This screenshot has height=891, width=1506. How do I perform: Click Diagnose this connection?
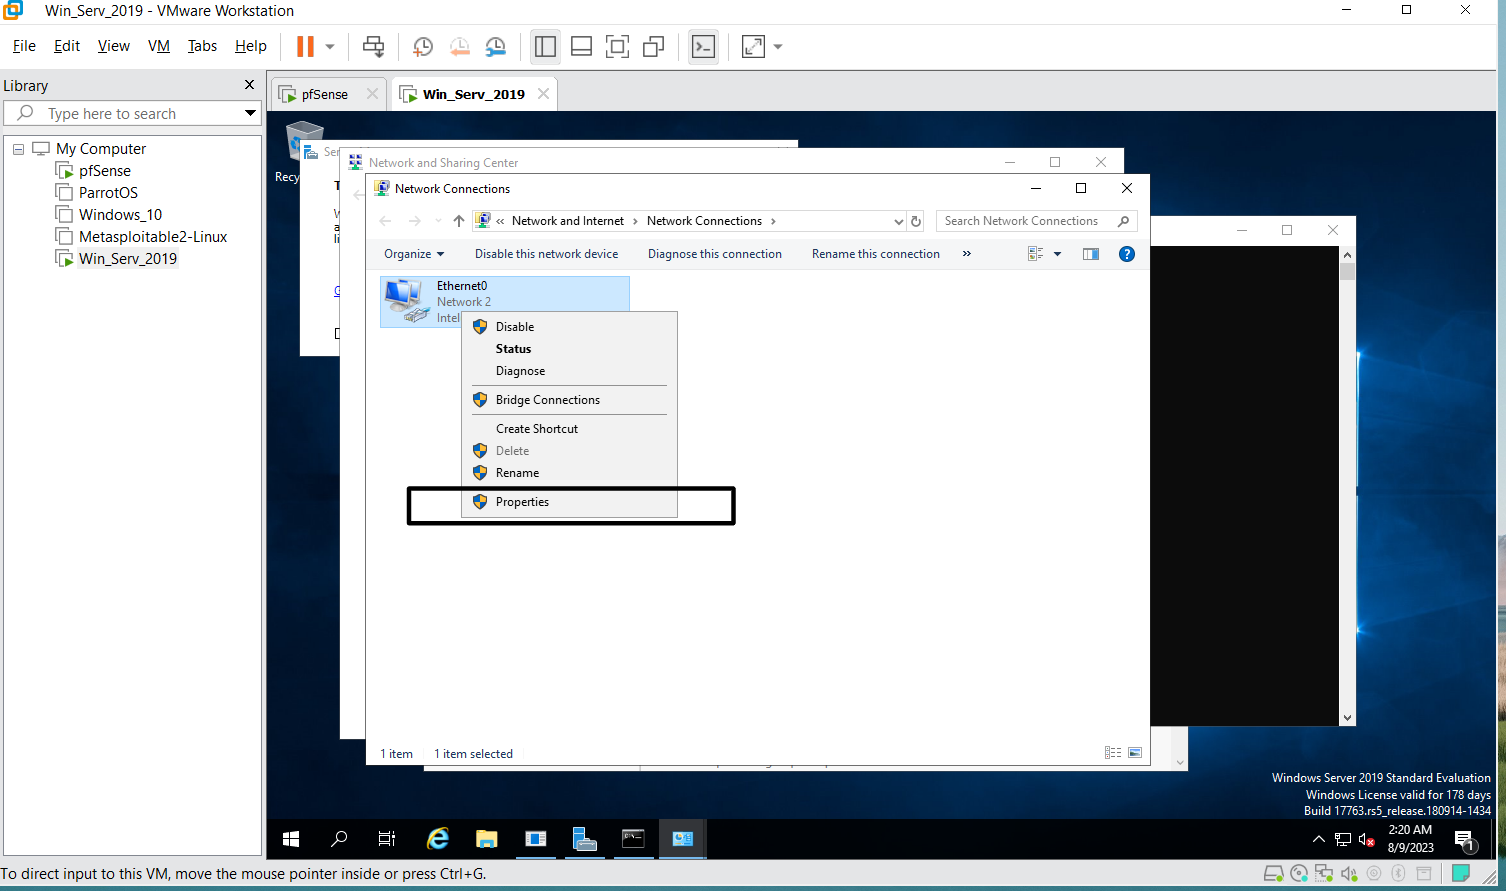click(715, 254)
